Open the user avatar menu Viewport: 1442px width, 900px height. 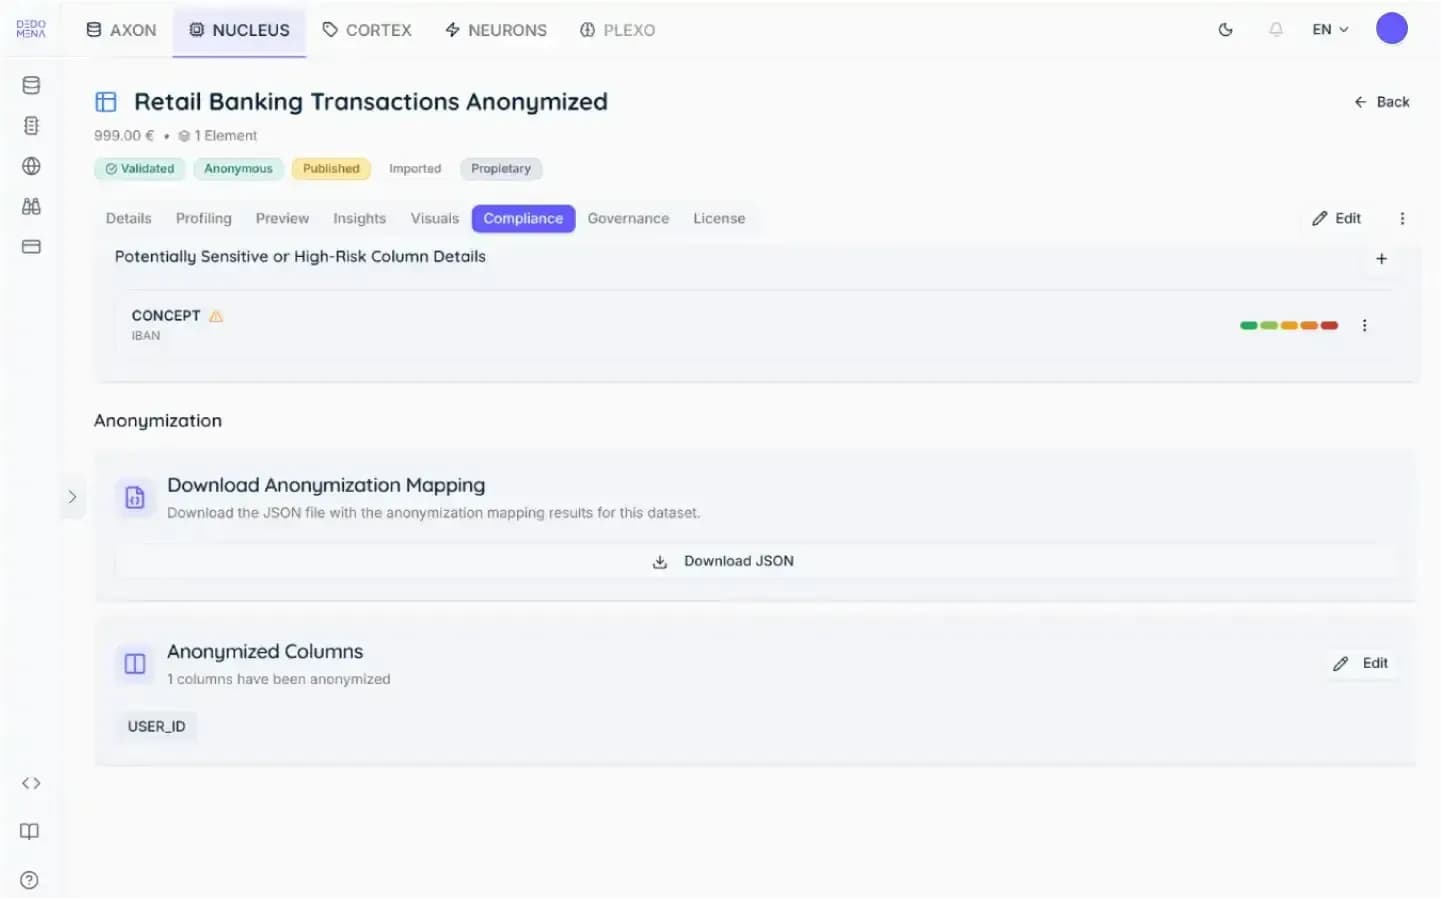(x=1391, y=29)
